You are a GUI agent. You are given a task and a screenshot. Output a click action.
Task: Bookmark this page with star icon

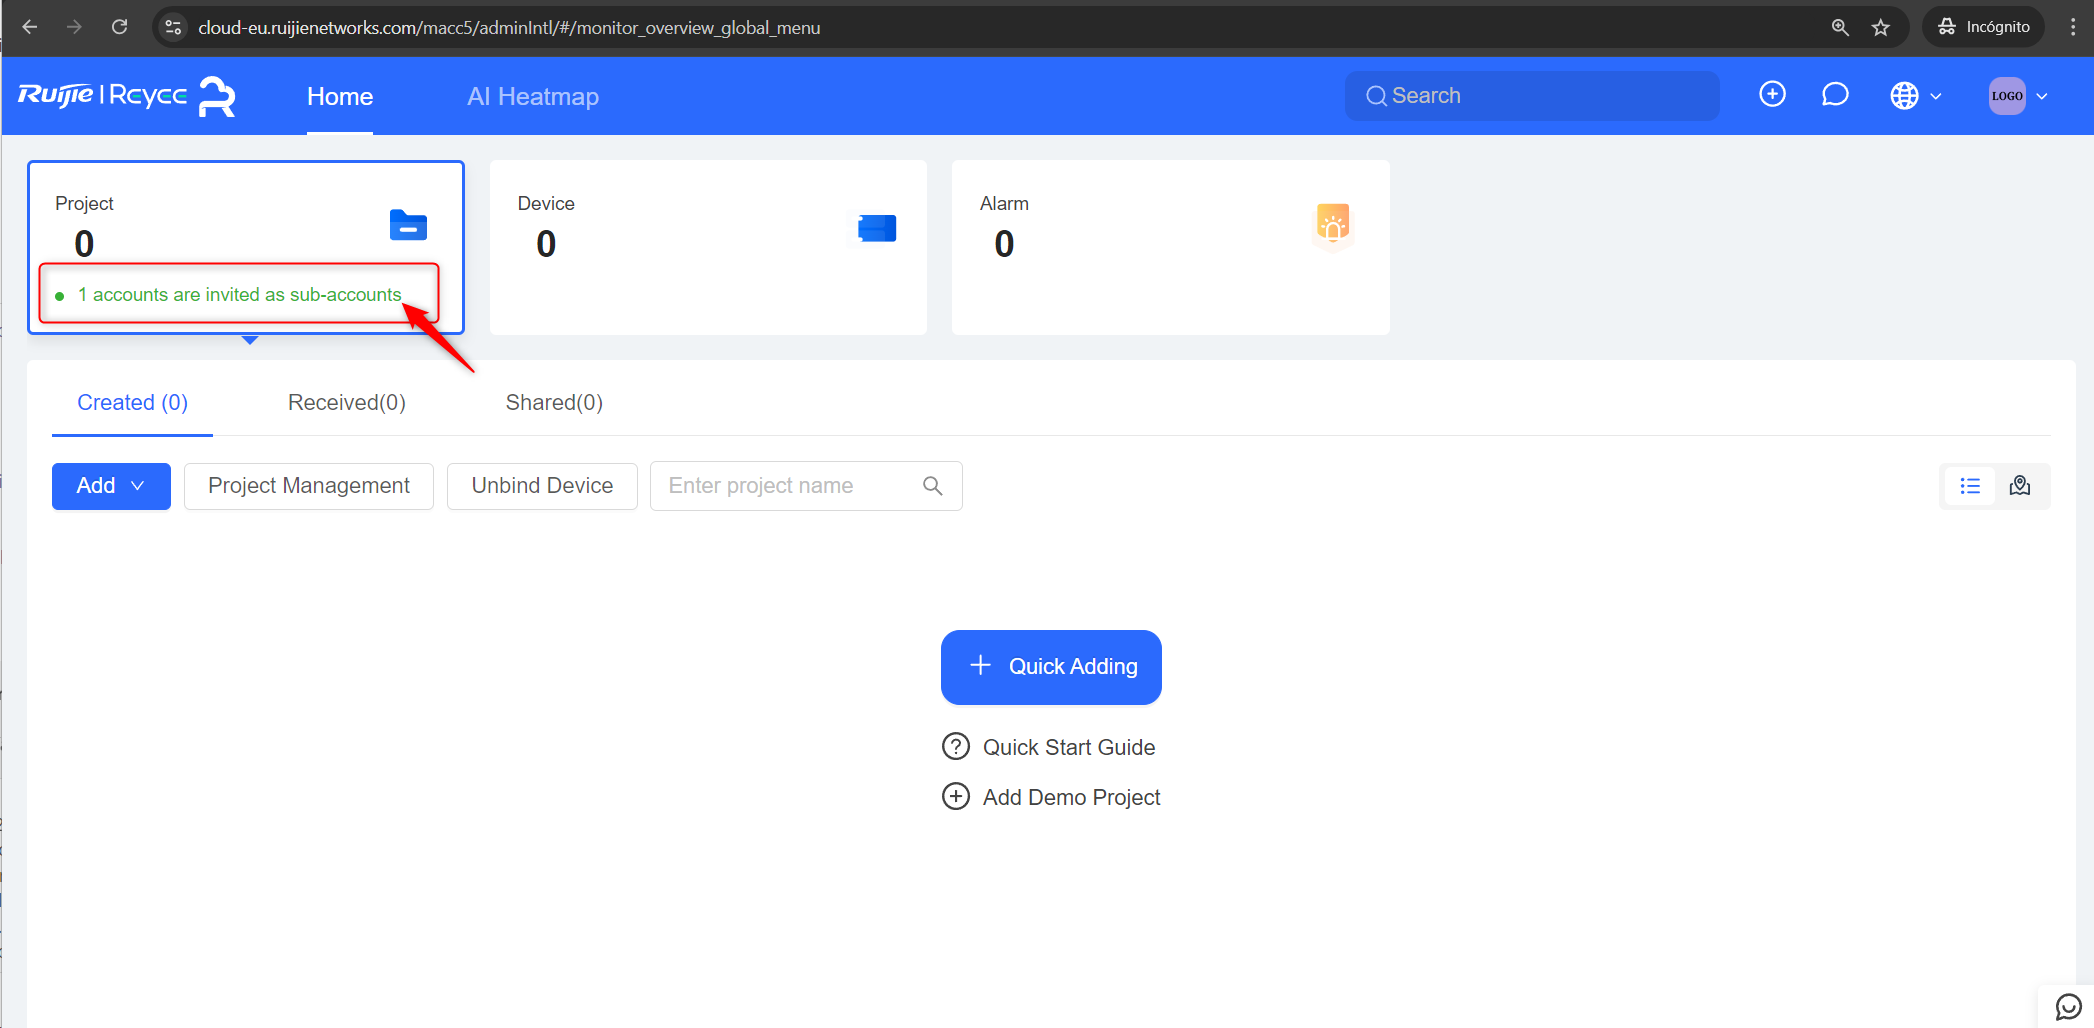[1881, 27]
